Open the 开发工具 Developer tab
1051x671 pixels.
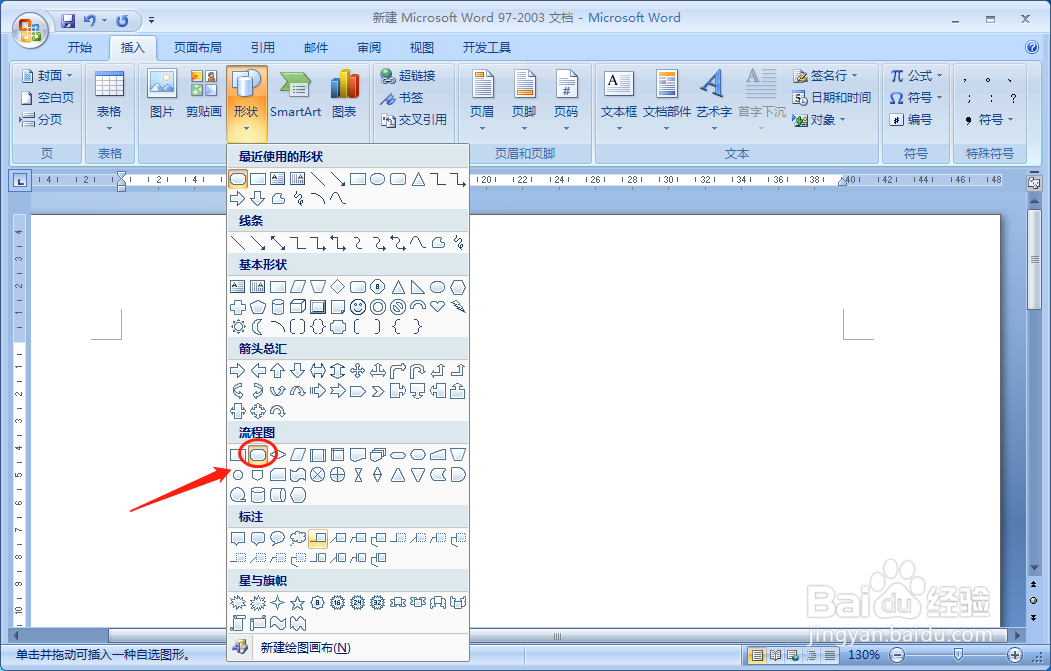pos(487,48)
